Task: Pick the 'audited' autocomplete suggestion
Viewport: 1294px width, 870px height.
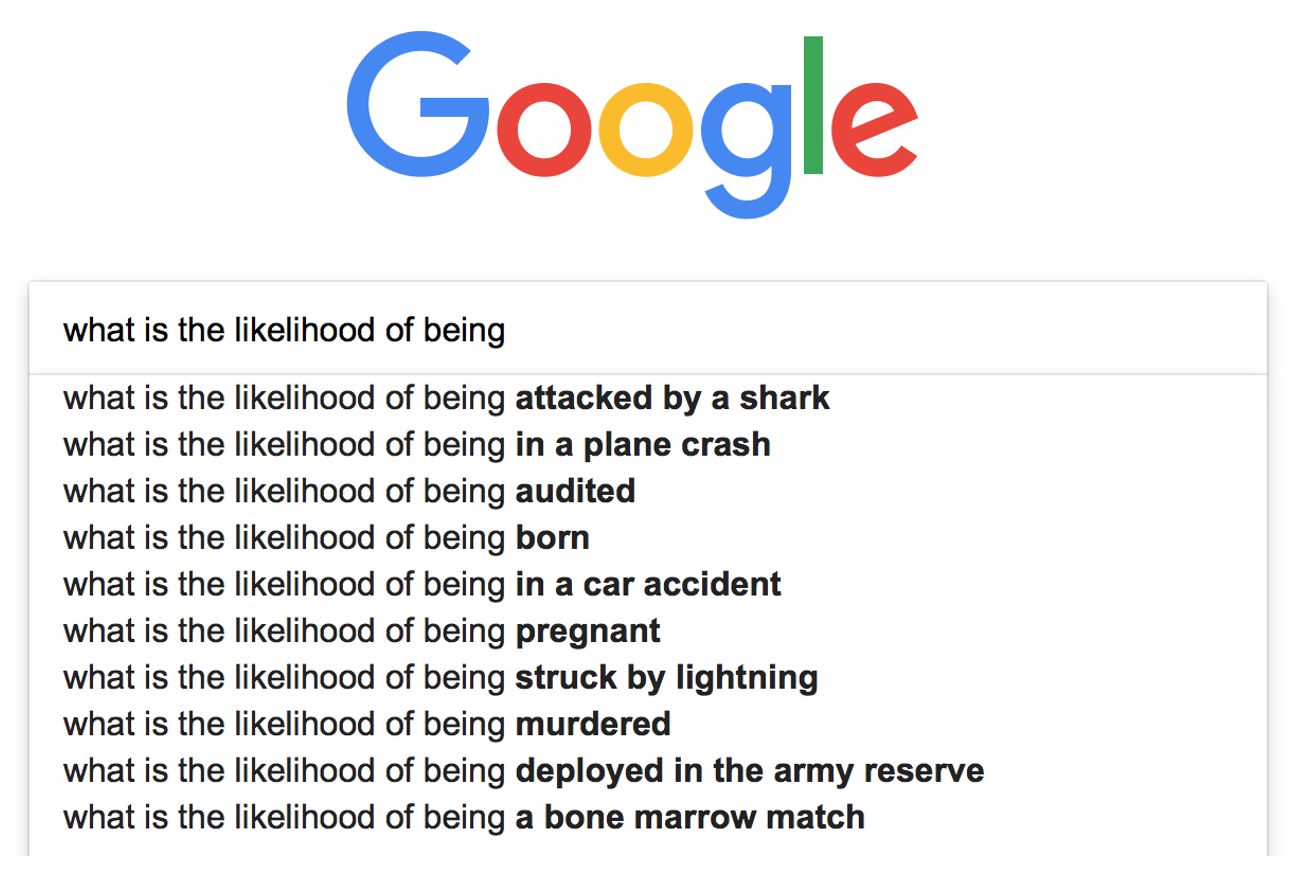Action: [349, 491]
